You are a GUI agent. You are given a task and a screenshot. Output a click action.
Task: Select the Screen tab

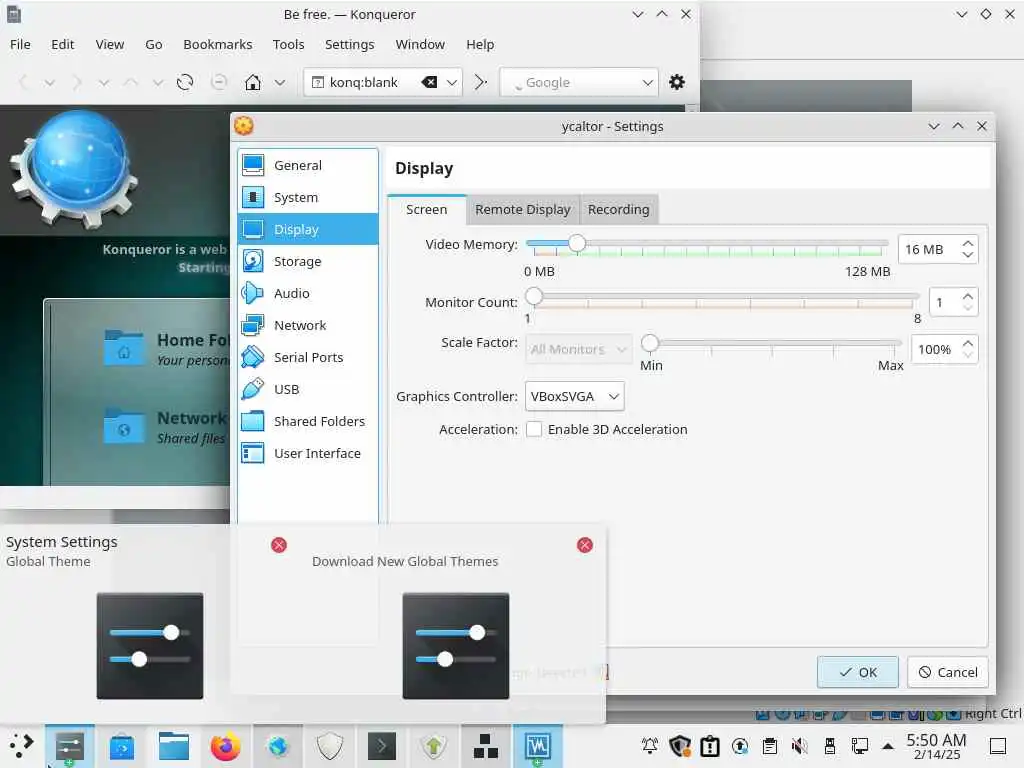[426, 210]
